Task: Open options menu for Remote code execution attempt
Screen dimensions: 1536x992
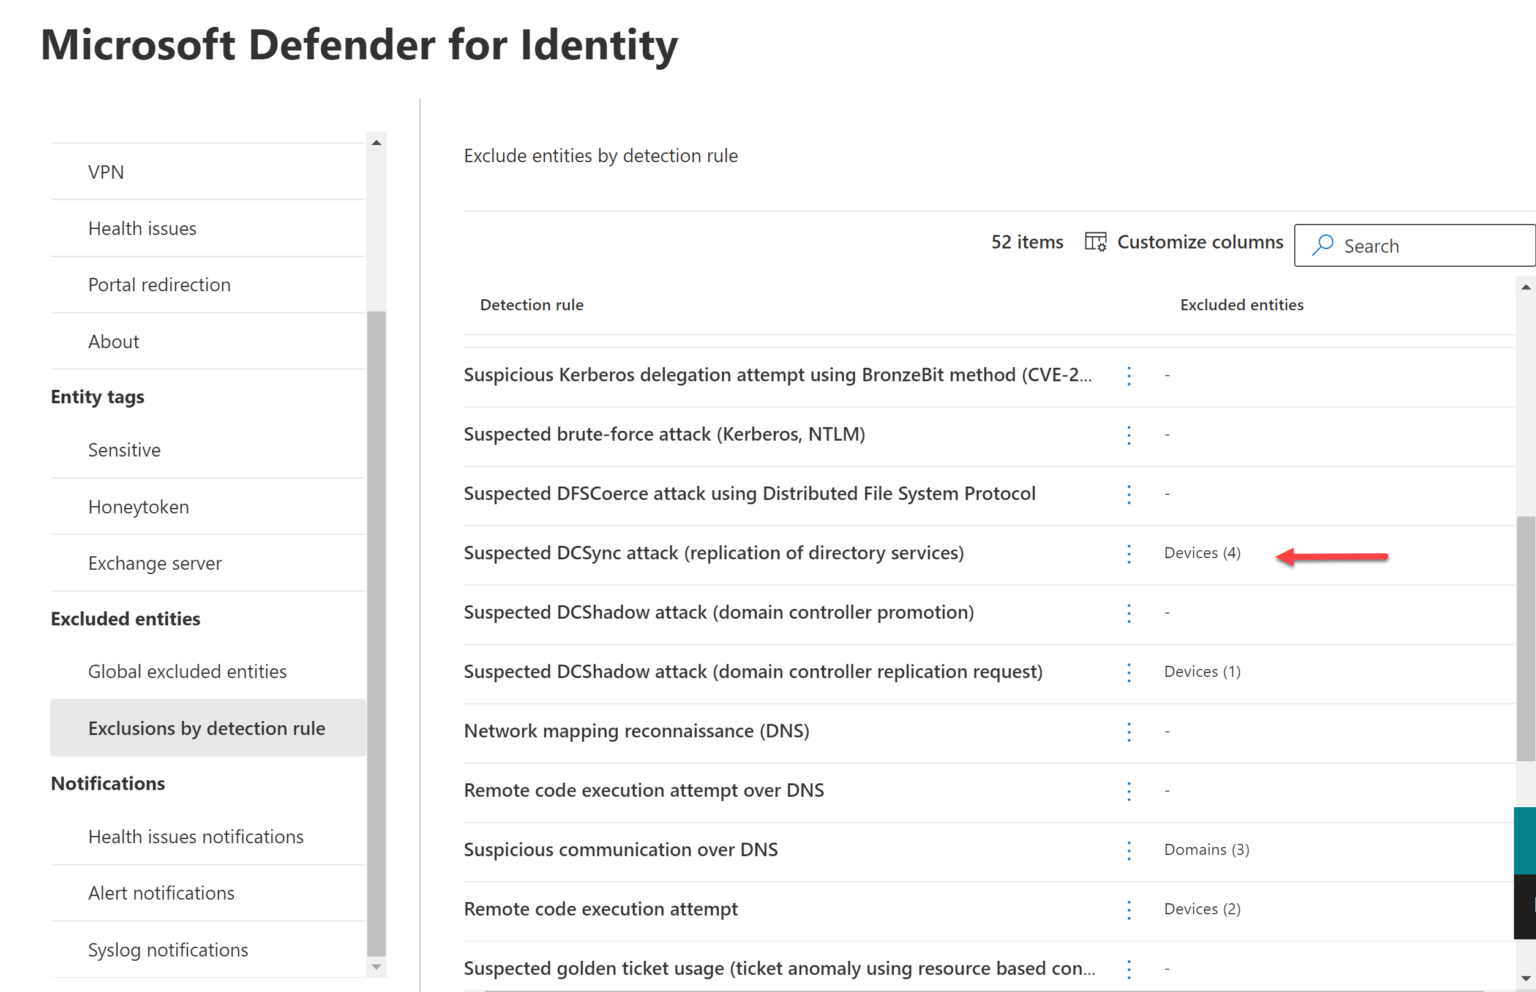Action: (x=1129, y=909)
